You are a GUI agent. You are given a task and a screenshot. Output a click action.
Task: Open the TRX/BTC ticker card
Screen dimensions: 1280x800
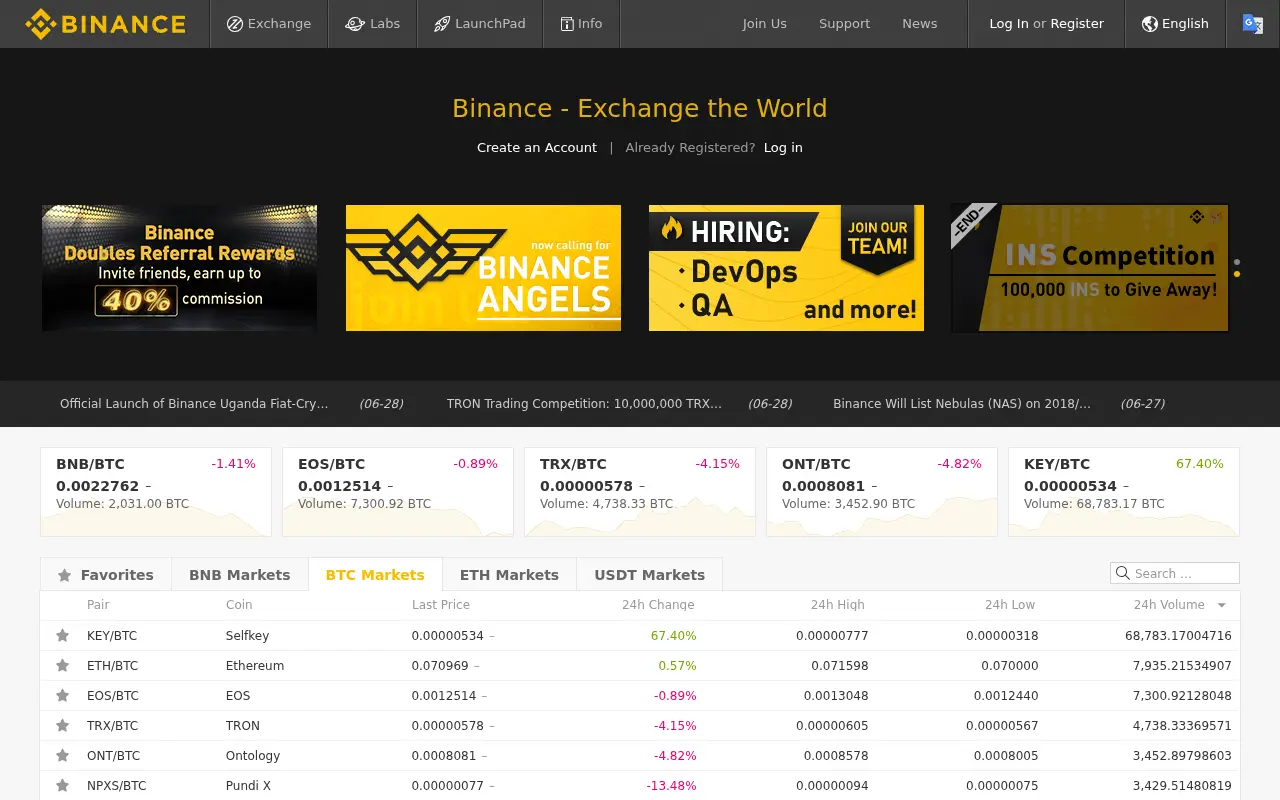(640, 492)
